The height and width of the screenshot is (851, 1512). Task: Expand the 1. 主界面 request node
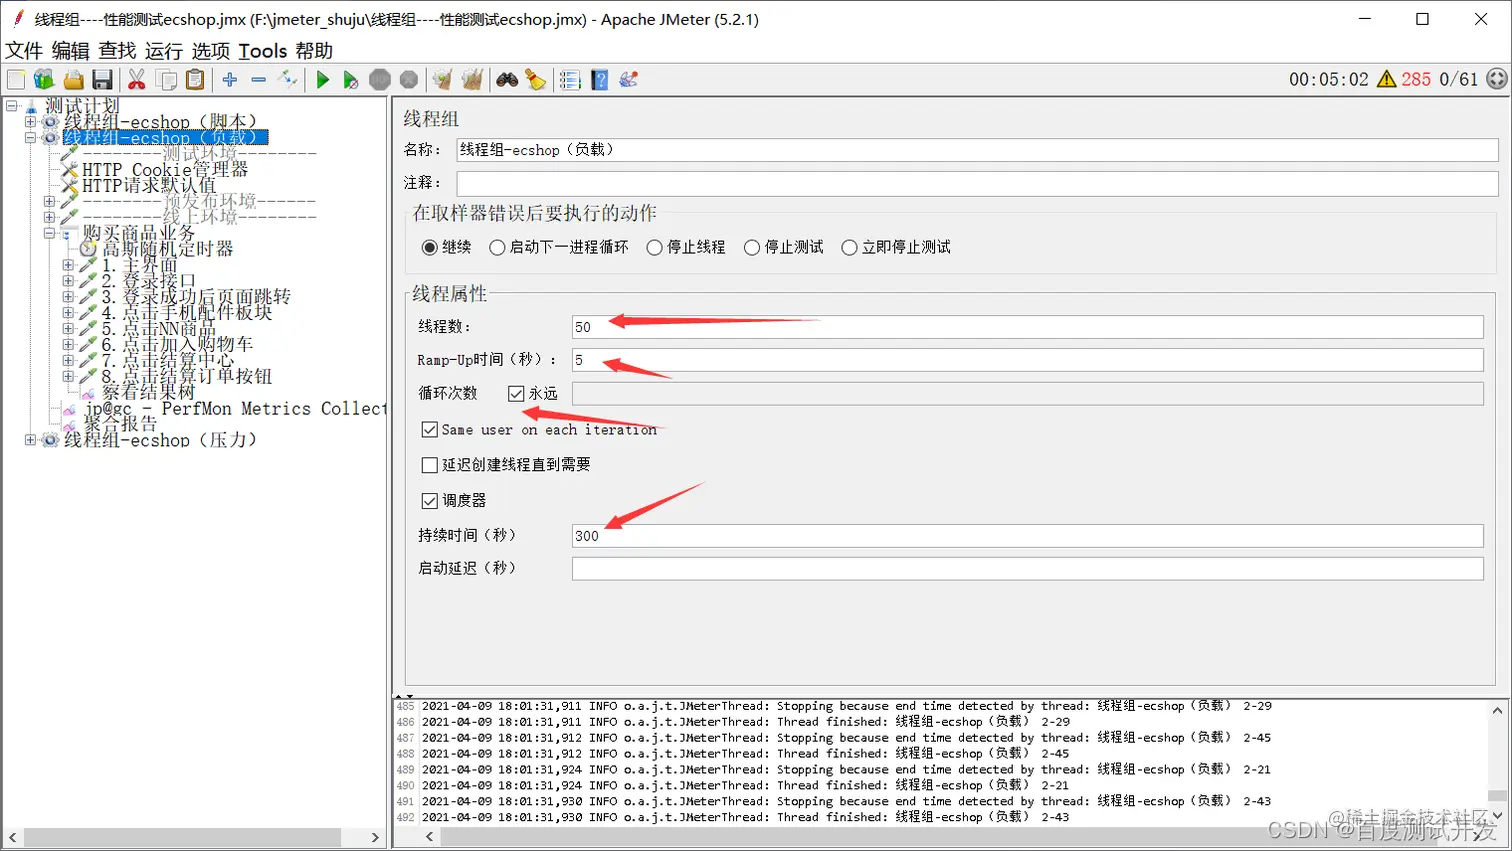click(68, 265)
